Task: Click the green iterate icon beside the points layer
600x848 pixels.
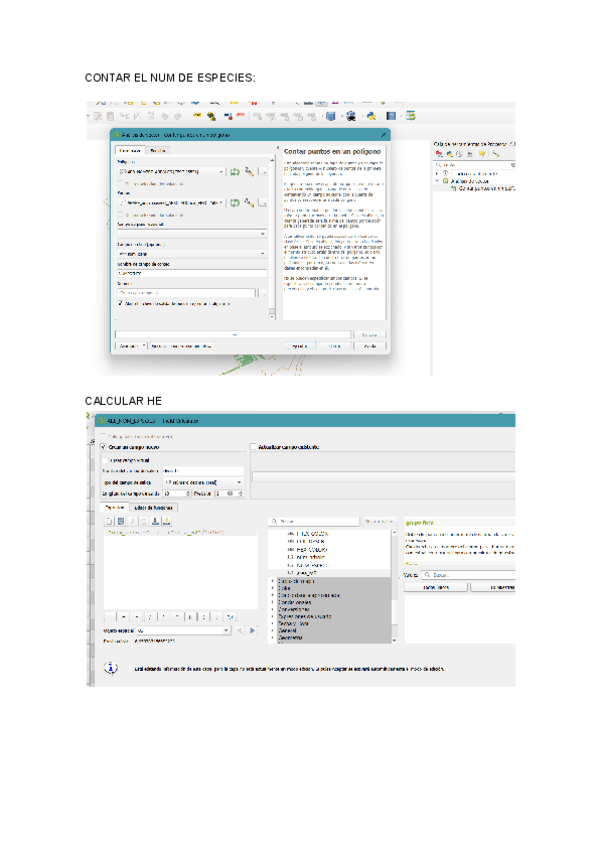Action: 235,203
